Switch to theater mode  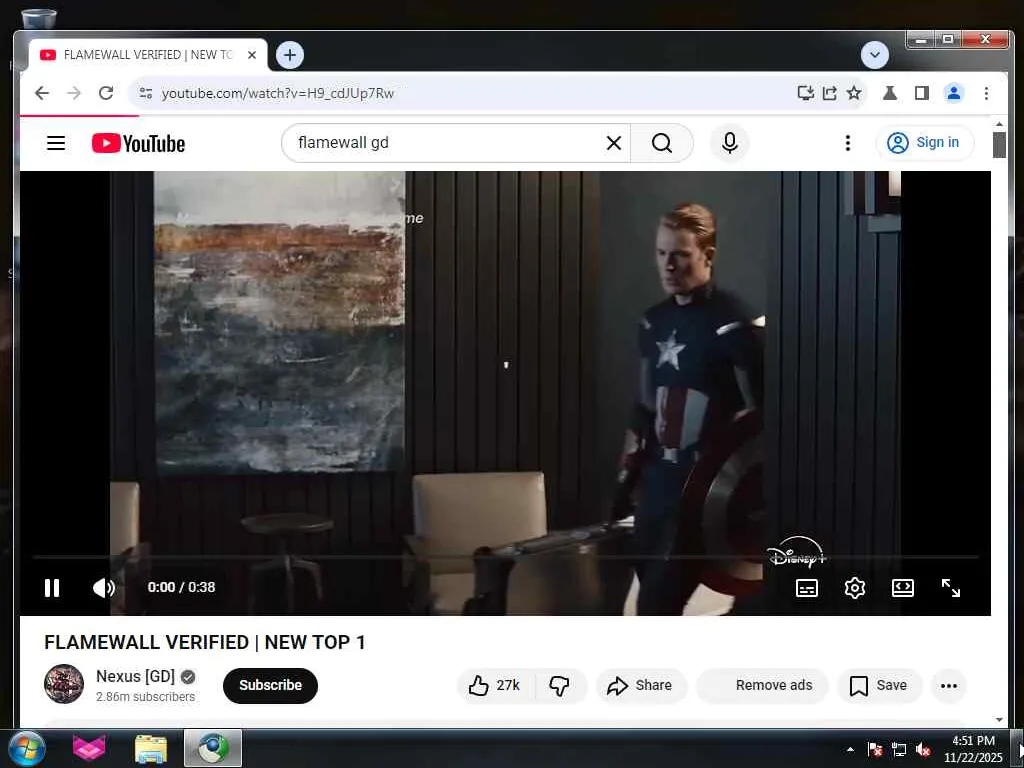click(903, 588)
